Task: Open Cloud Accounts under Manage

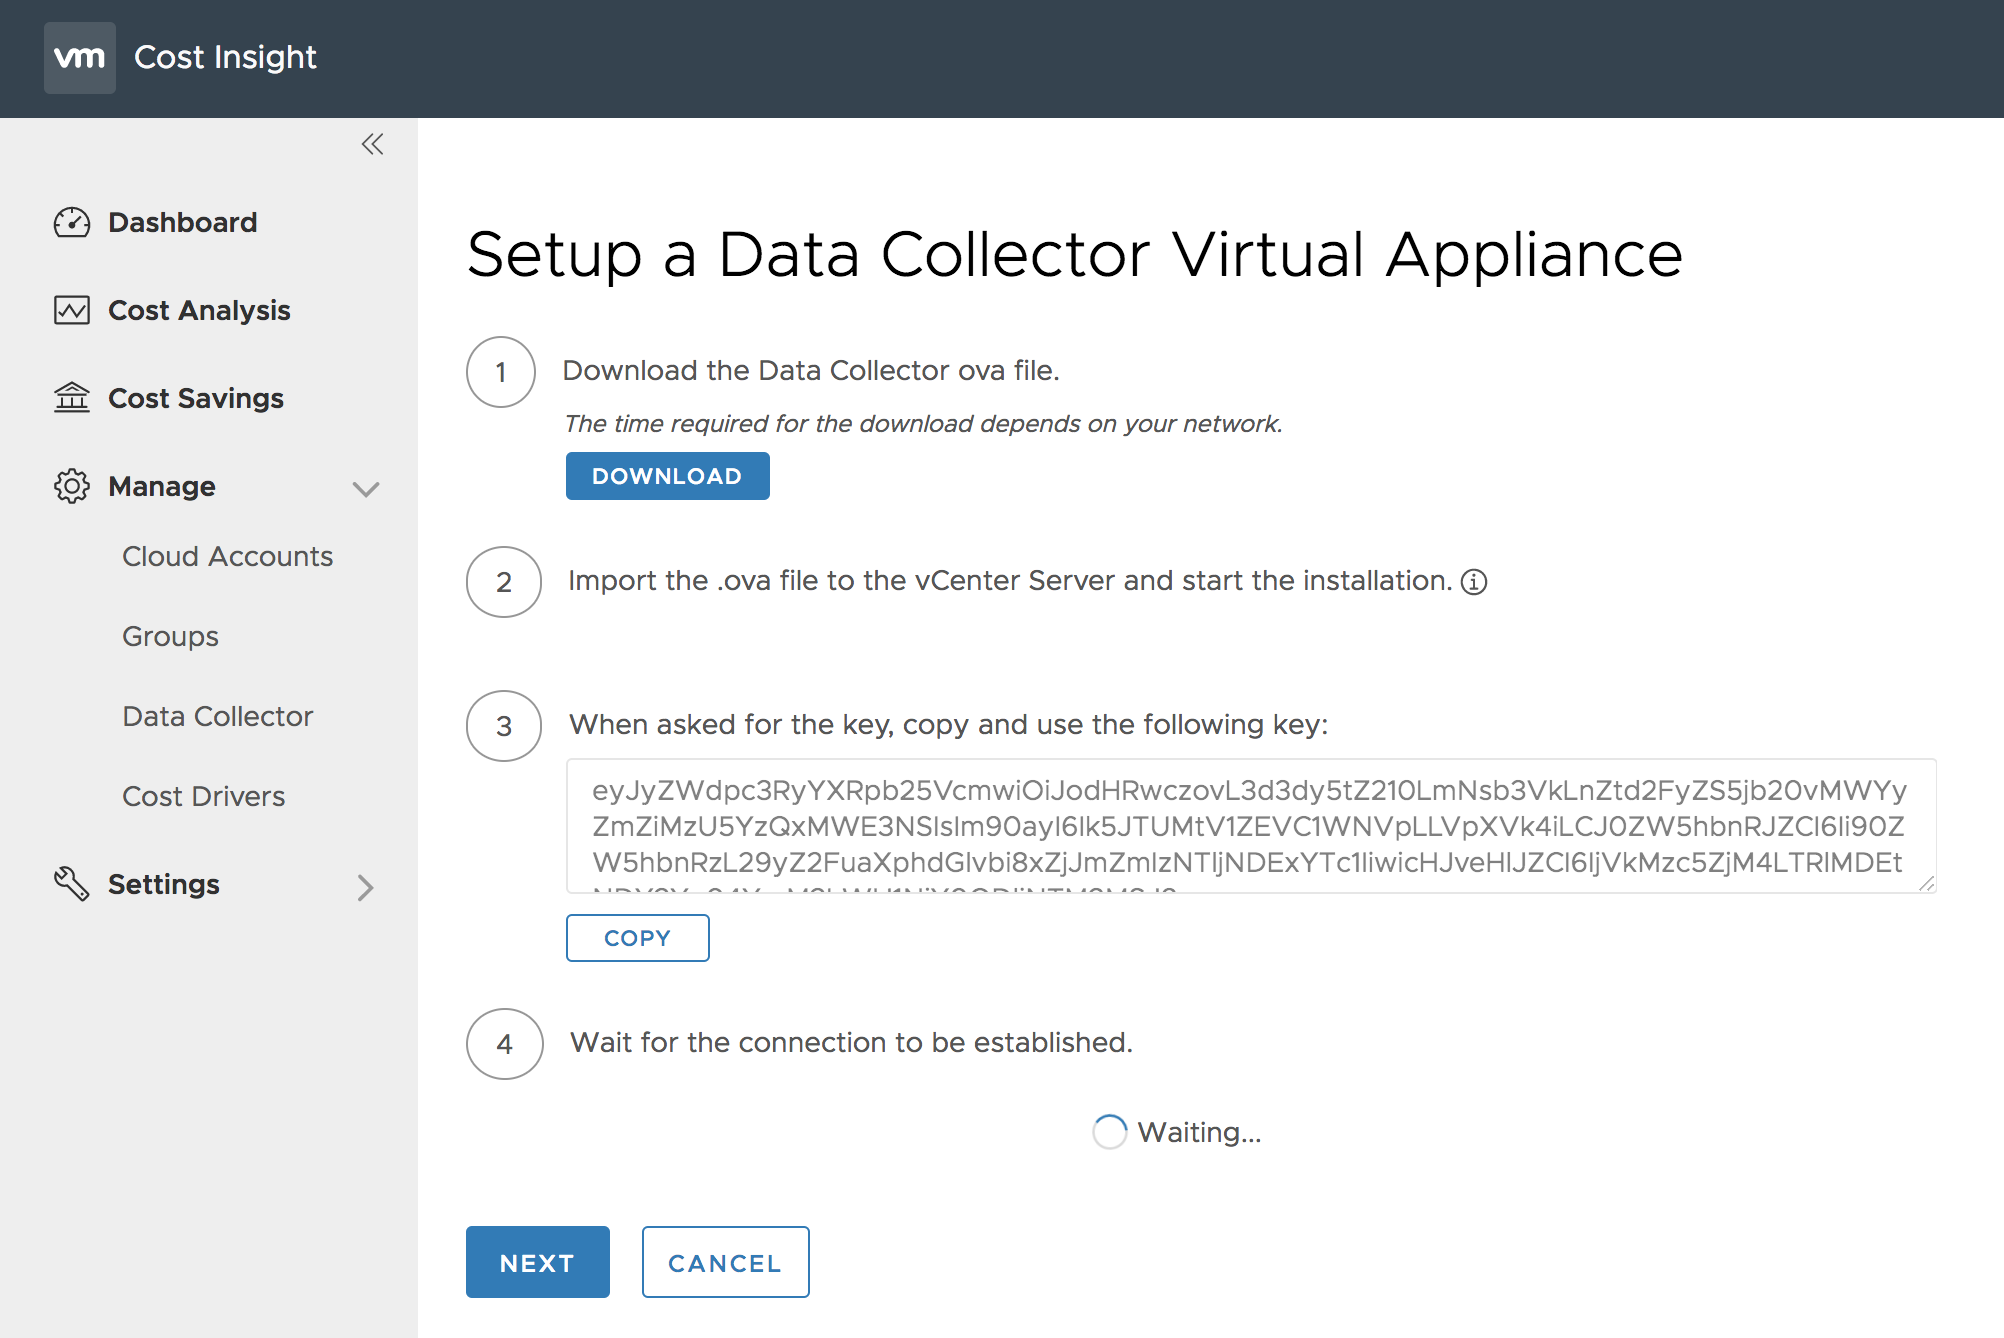Action: click(227, 556)
